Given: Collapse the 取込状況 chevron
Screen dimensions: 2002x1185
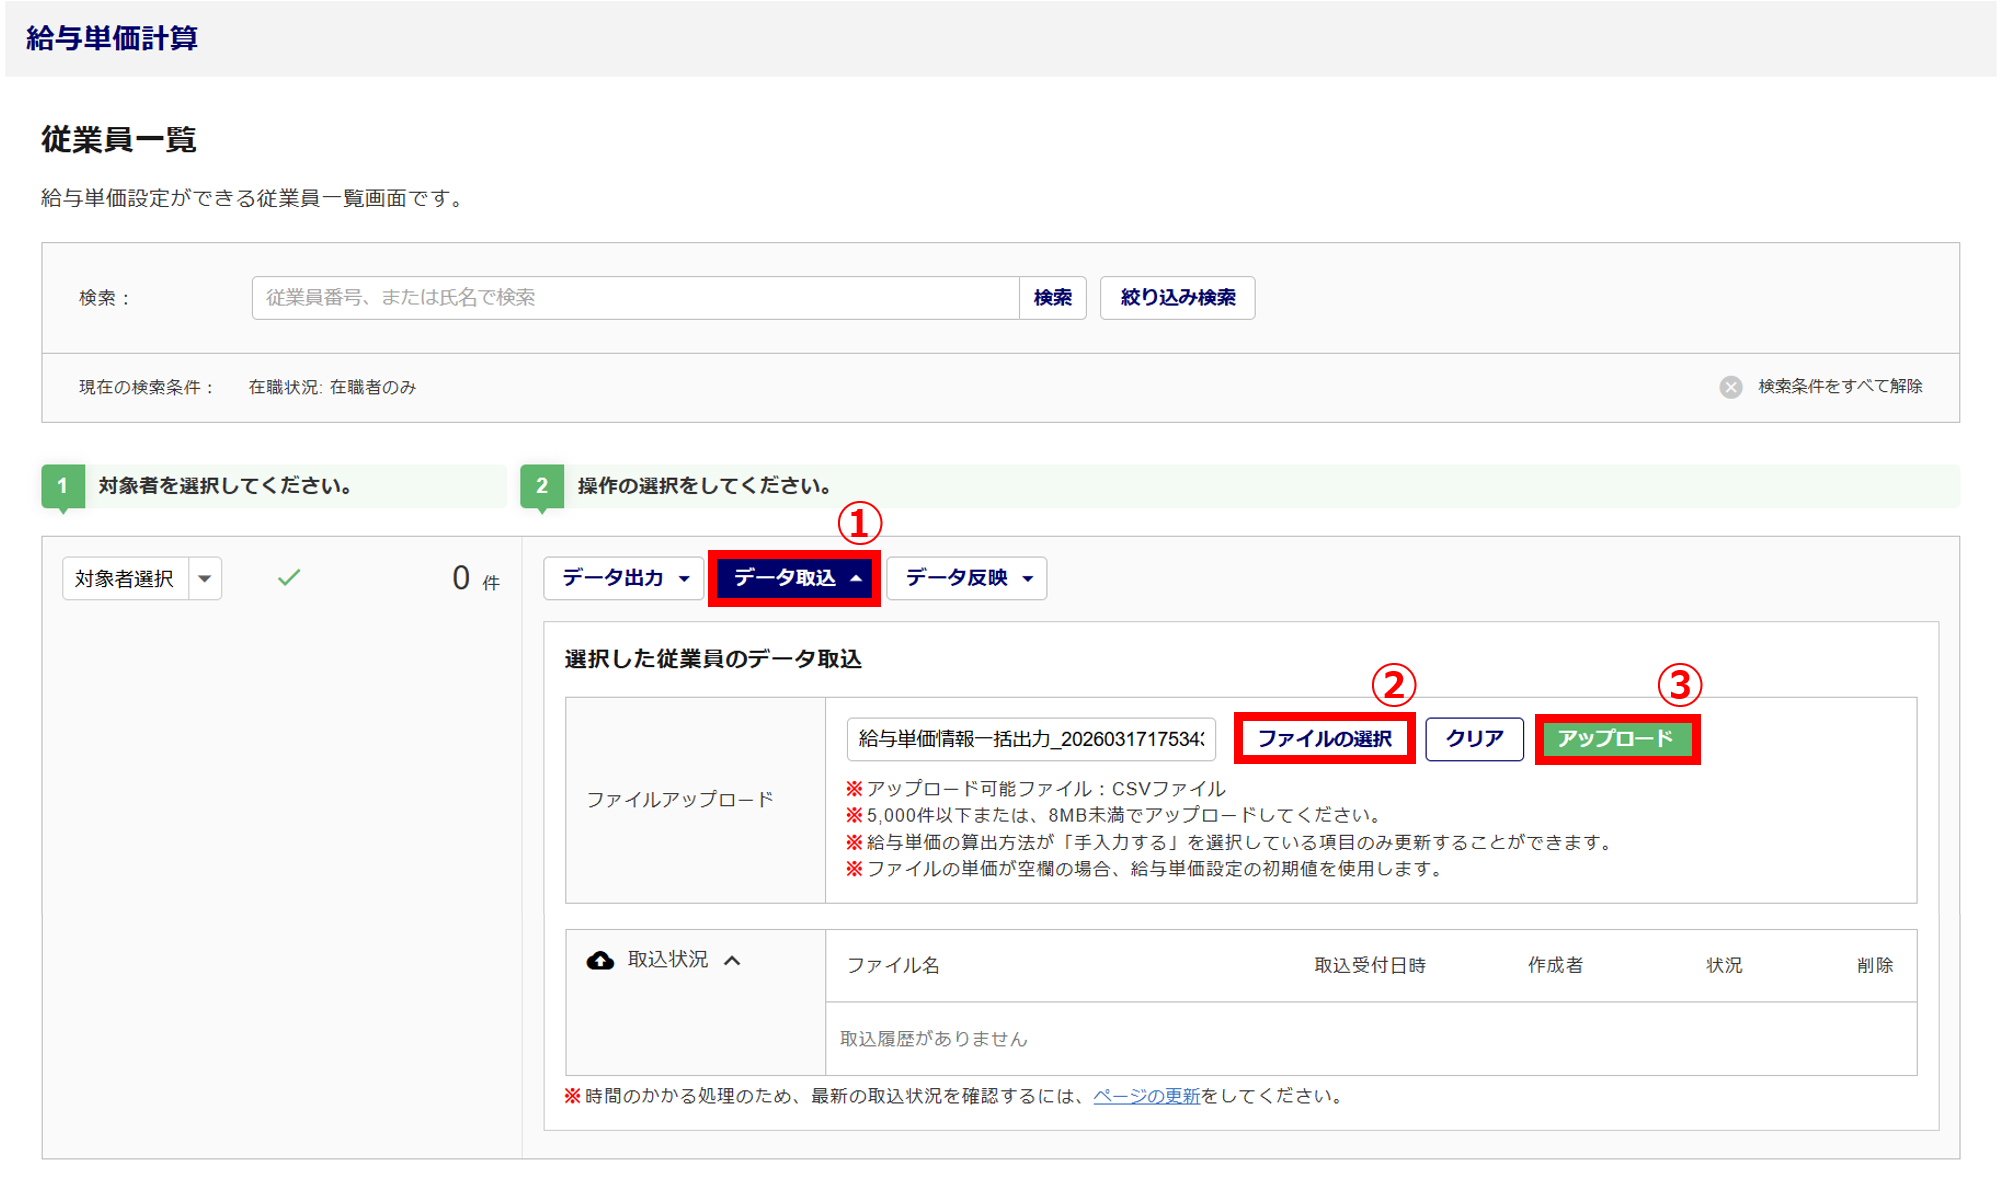Looking at the screenshot, I should pyautogui.click(x=733, y=960).
